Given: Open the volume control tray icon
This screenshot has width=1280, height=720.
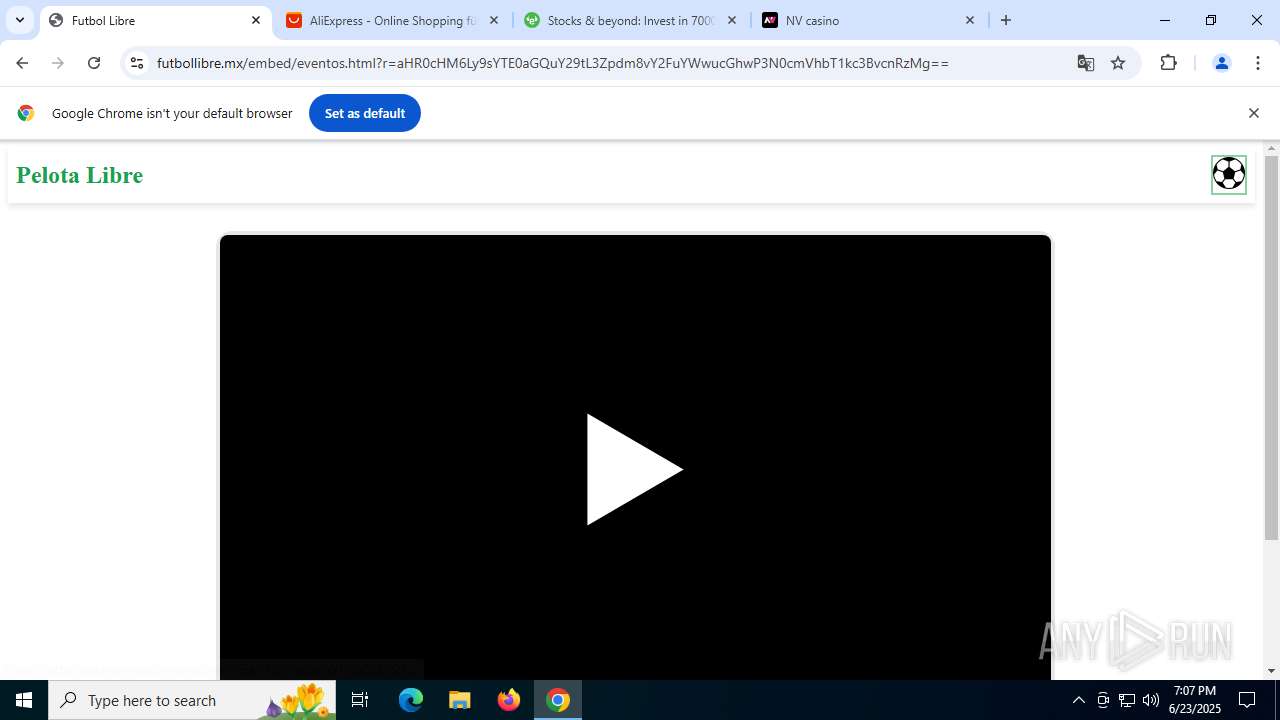Looking at the screenshot, I should point(1151,700).
